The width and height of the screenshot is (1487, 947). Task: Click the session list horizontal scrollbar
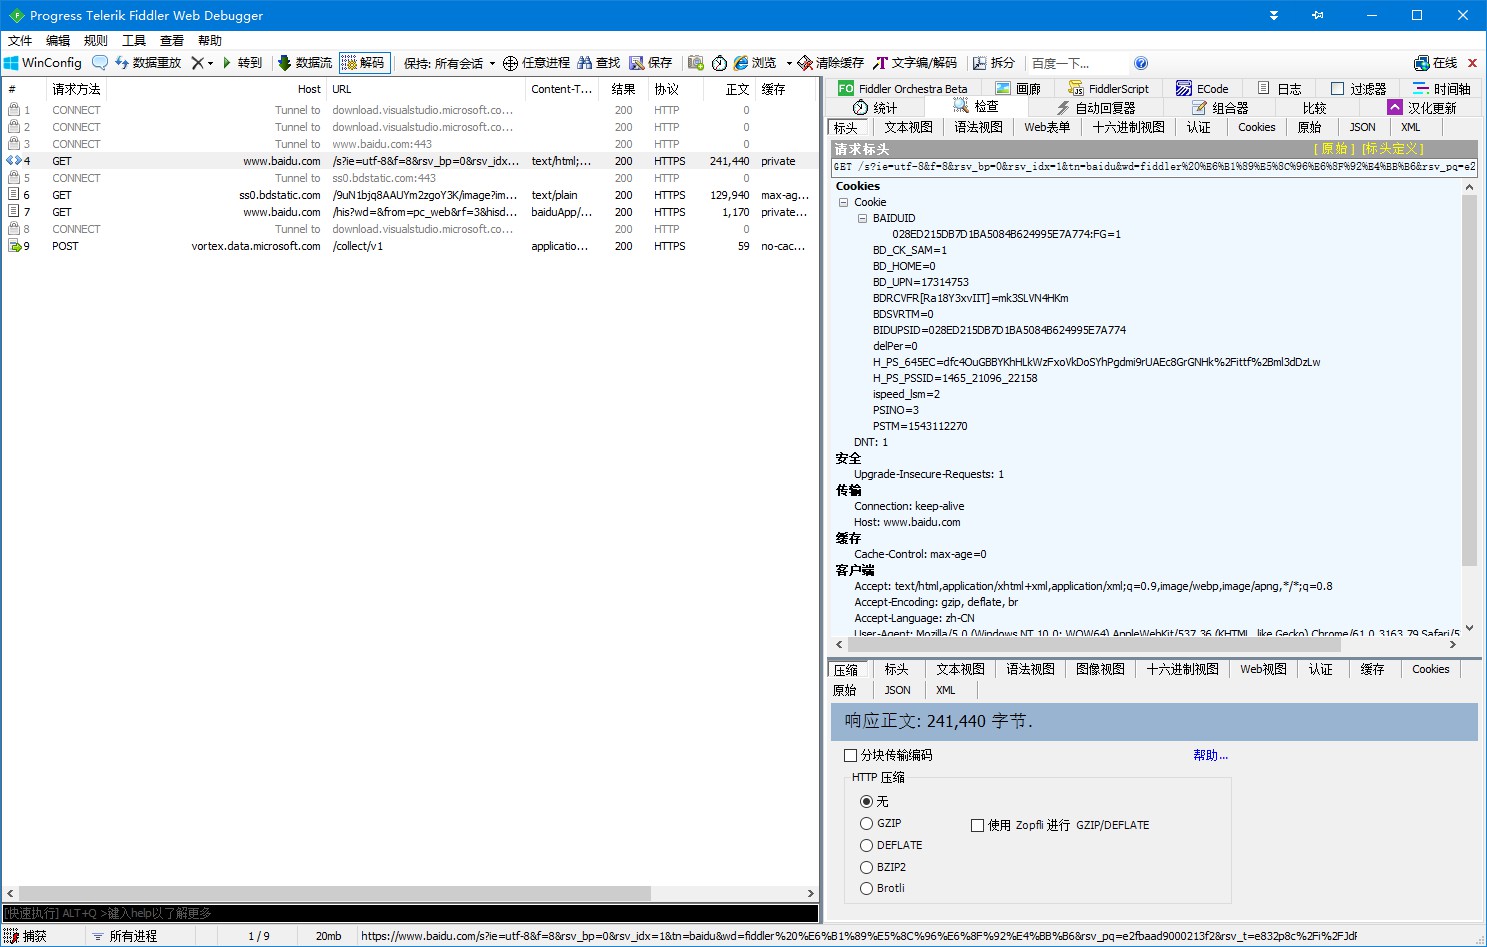(335, 893)
